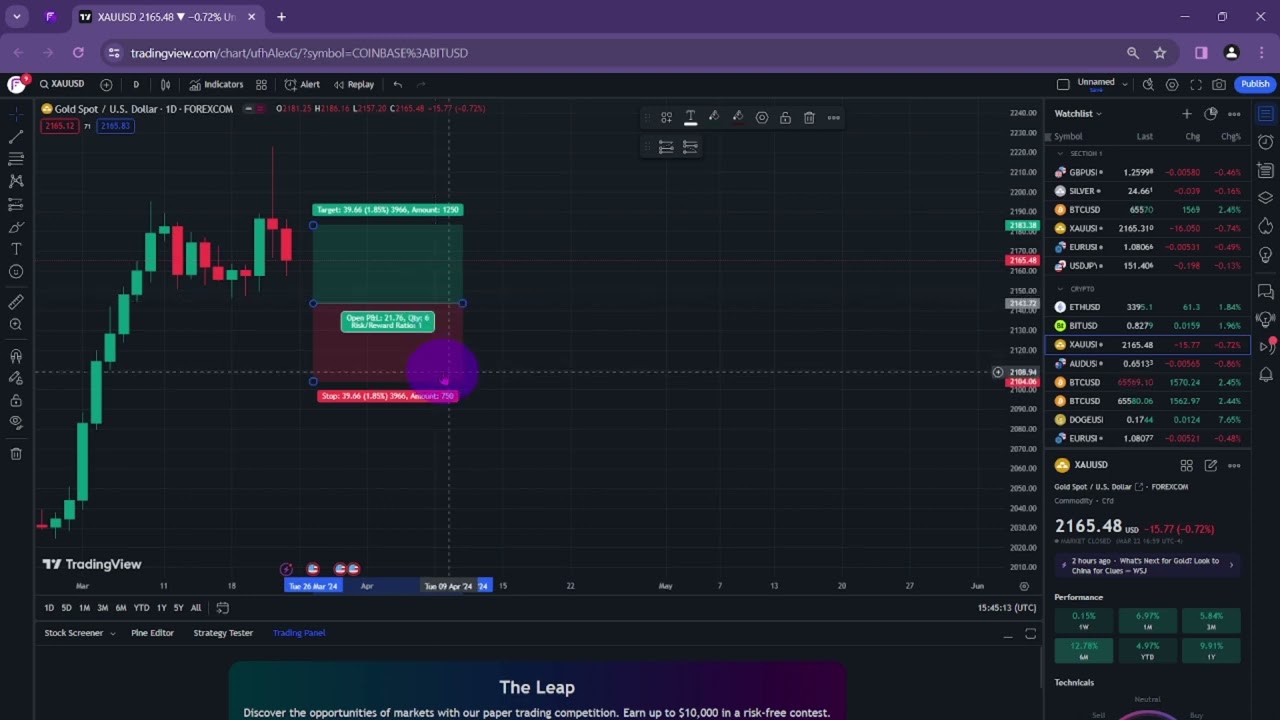This screenshot has height=720, width=1280.
Task: Open the Pine Editor tab
Action: pyautogui.click(x=152, y=633)
